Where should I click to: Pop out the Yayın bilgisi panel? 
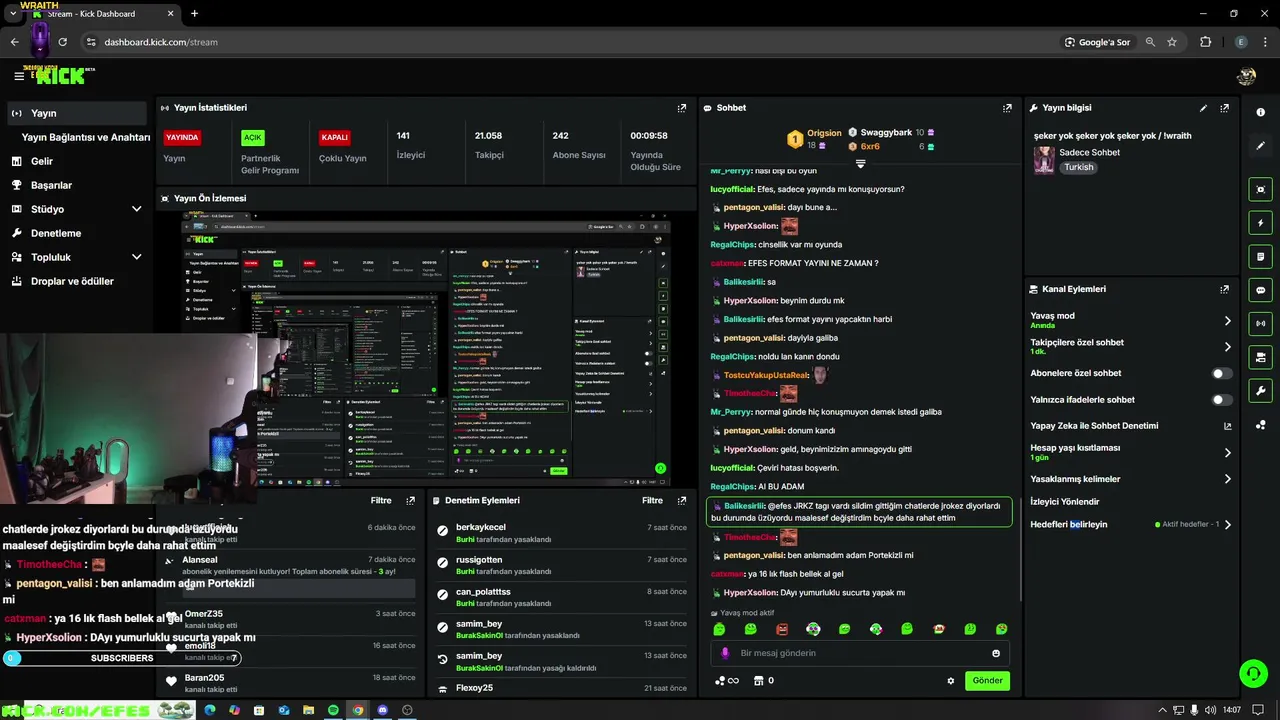[1224, 108]
